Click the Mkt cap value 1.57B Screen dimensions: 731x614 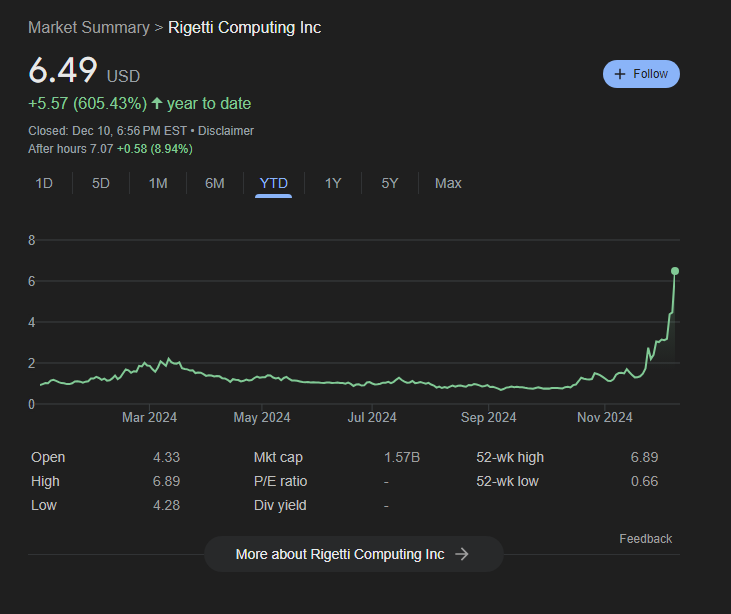(x=402, y=457)
